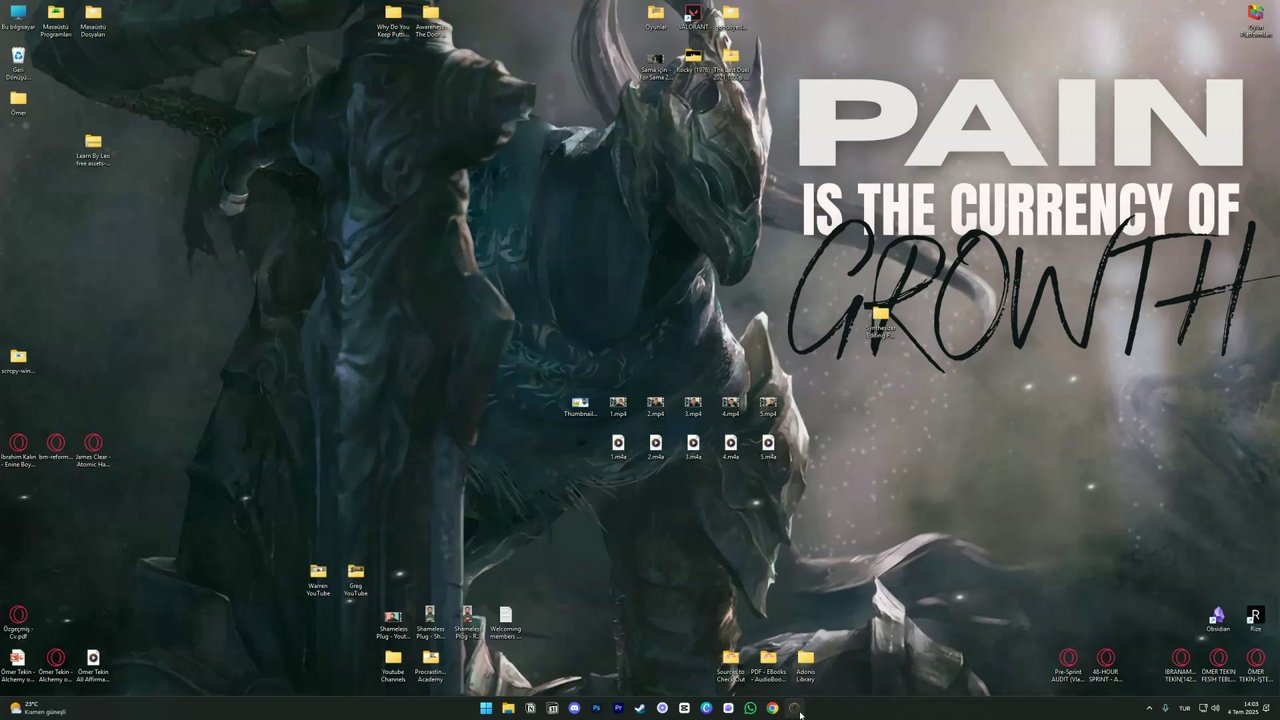Open Google Chrome from taskbar

tap(772, 708)
